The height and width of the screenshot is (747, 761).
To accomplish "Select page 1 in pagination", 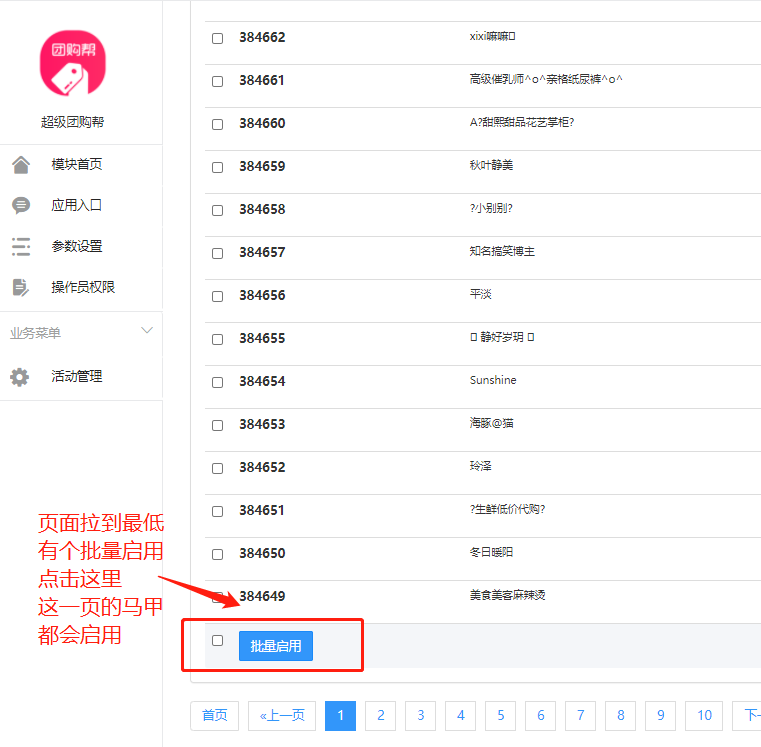I will pyautogui.click(x=340, y=715).
